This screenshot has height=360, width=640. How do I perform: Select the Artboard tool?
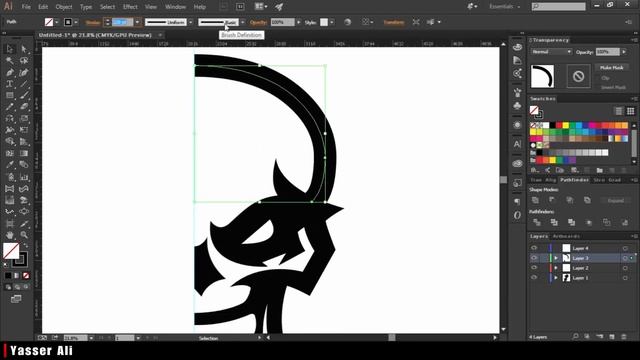click(x=9, y=223)
